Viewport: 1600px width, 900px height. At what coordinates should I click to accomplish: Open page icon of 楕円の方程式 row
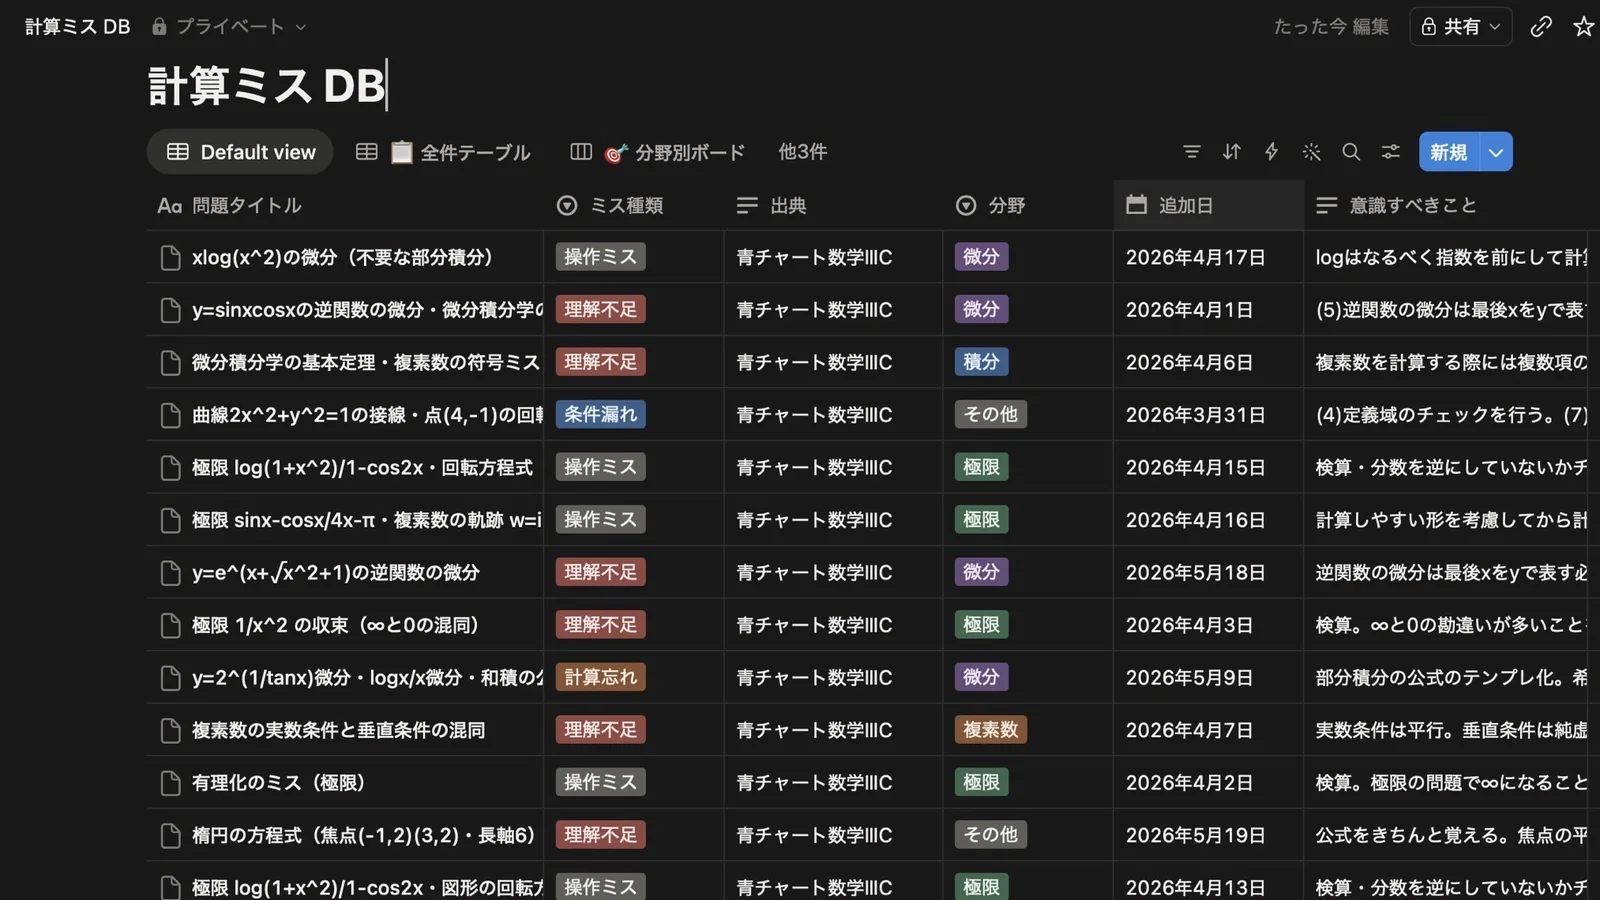[x=171, y=836]
